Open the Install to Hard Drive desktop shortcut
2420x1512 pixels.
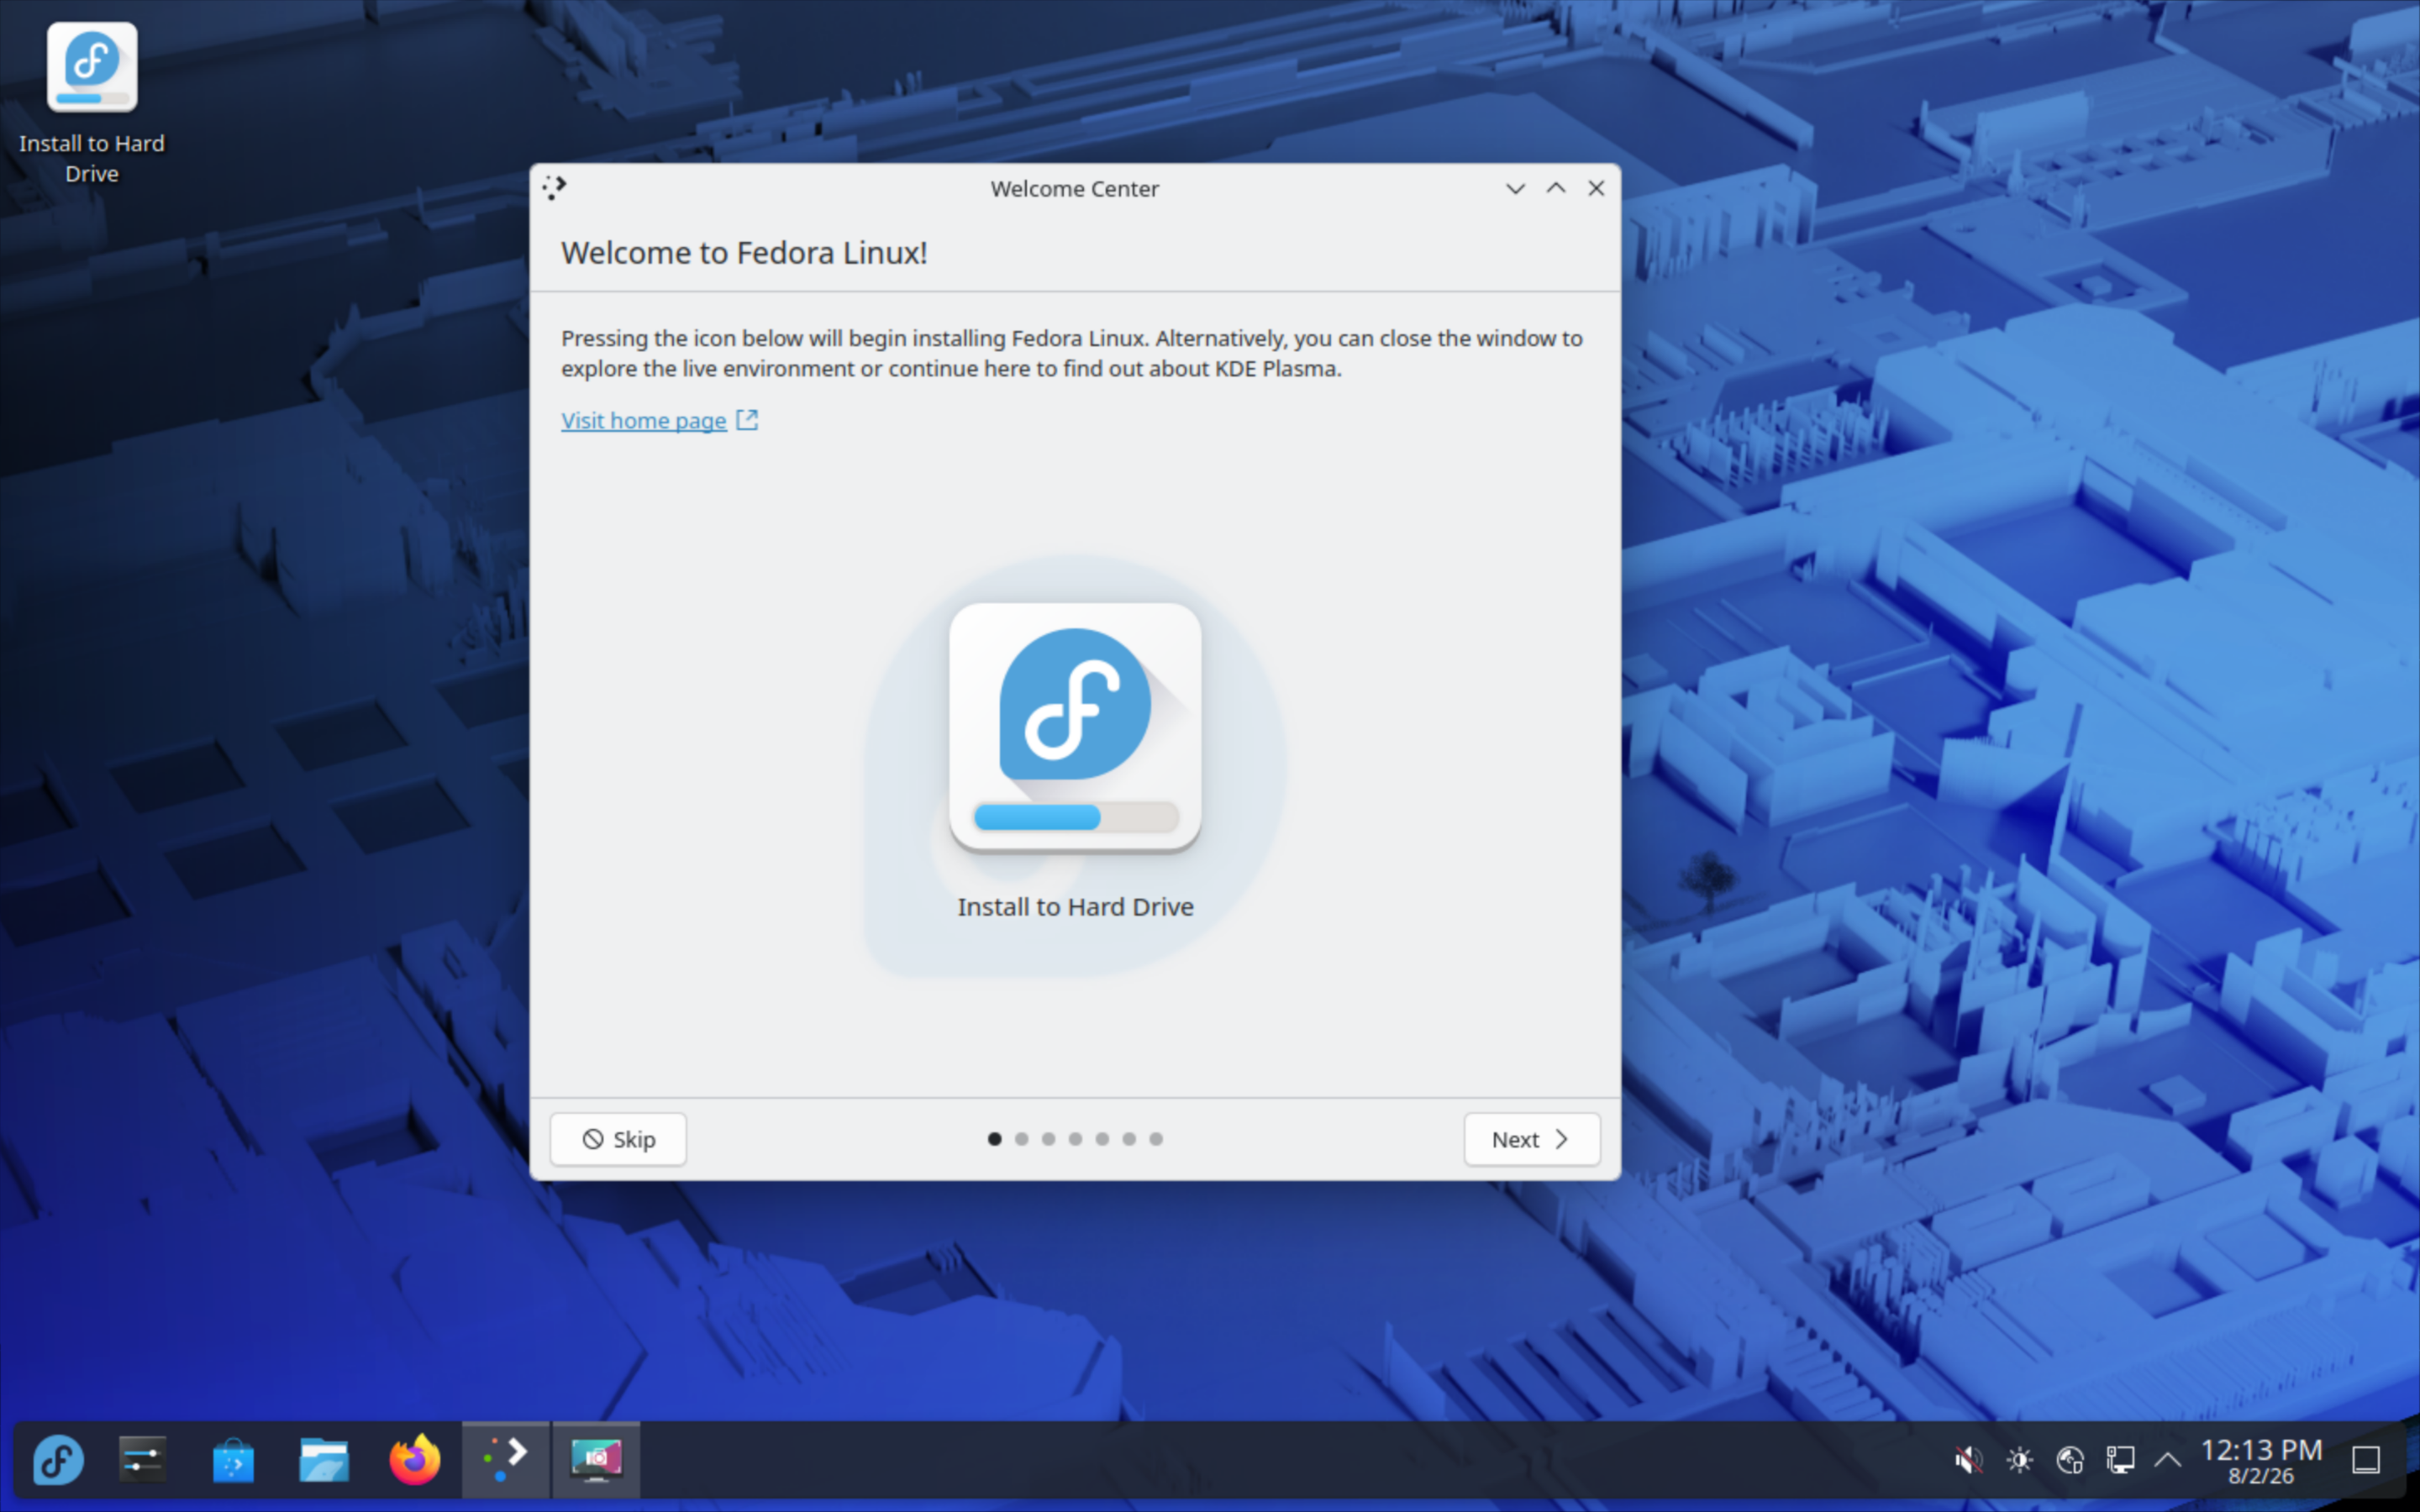[x=92, y=103]
